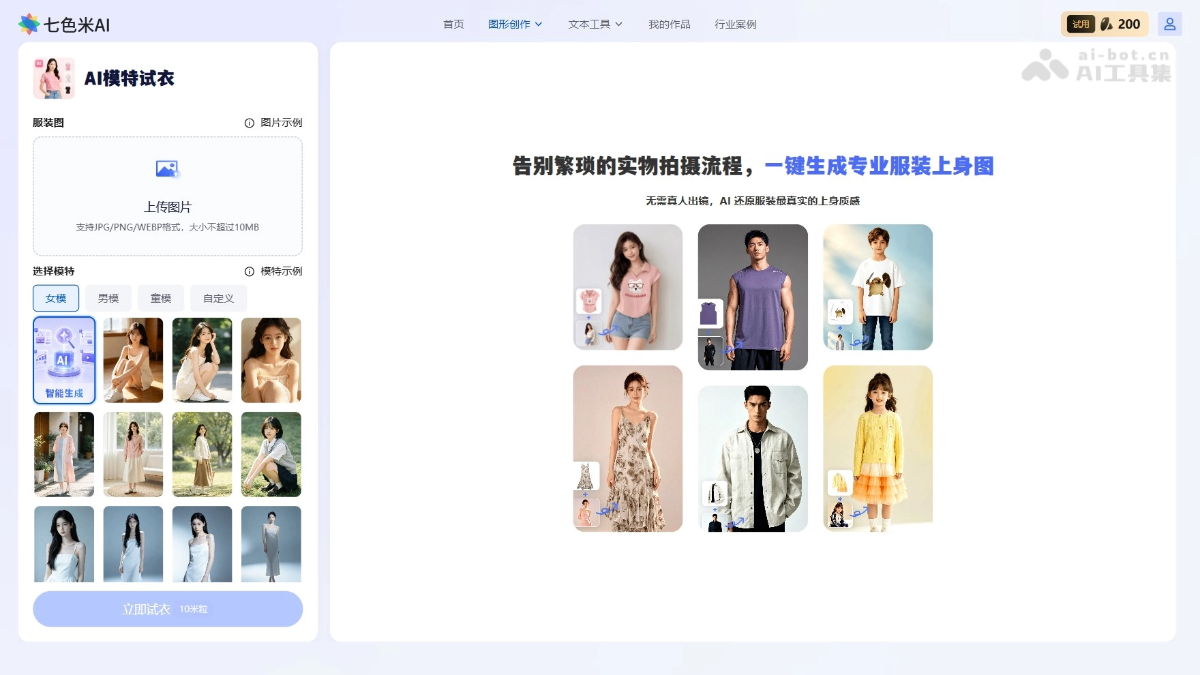
Task: Switch to 男模 model category
Action: [108, 298]
